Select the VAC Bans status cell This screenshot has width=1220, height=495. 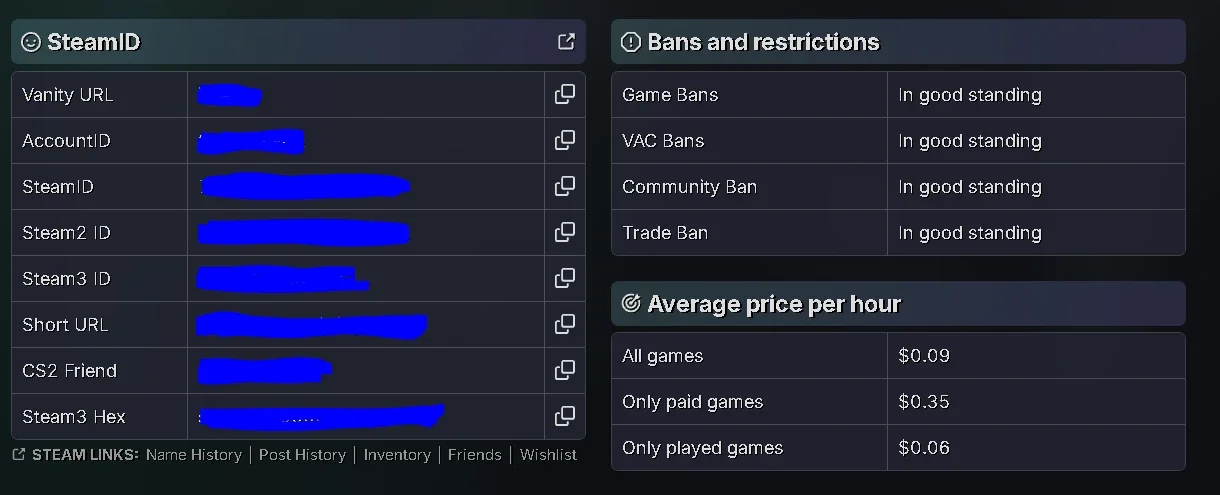point(1036,141)
